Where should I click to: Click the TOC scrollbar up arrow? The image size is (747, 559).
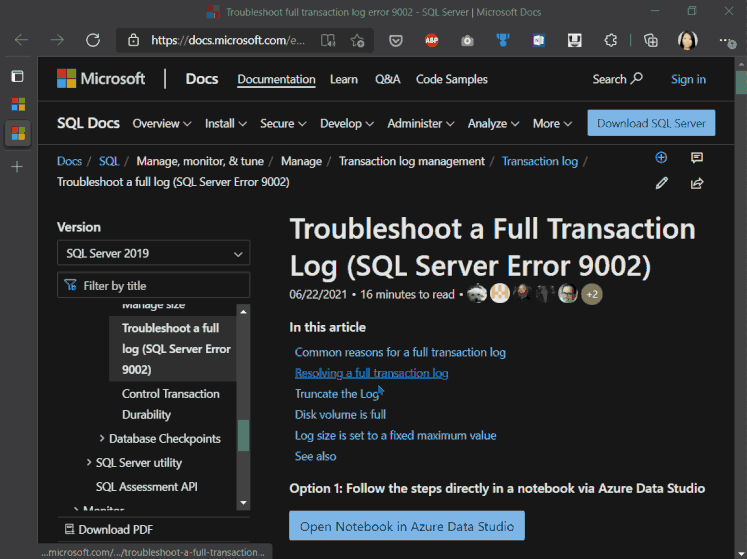coord(243,311)
